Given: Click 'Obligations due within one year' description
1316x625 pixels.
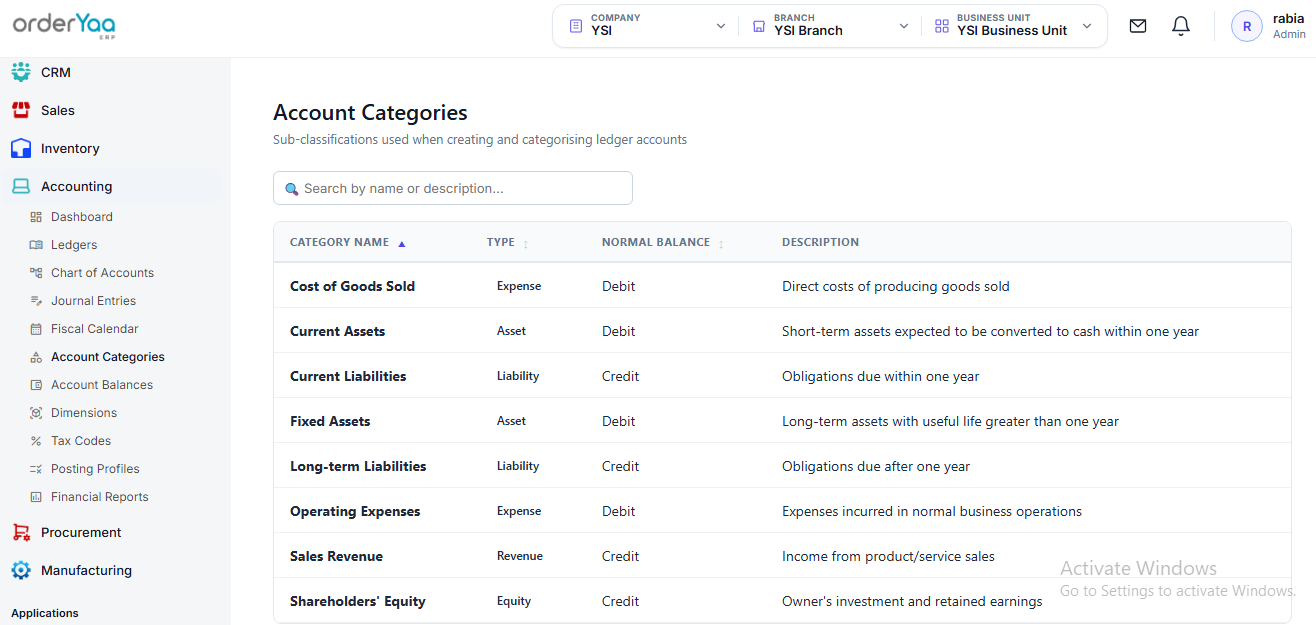Looking at the screenshot, I should tap(881, 376).
